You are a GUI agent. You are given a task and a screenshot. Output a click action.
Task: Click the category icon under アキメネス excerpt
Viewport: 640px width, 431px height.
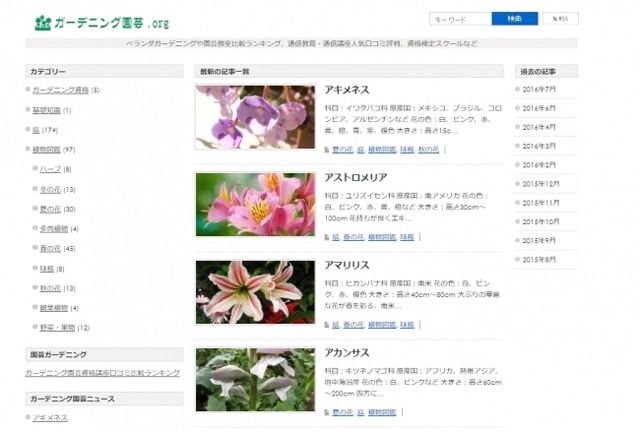[x=327, y=150]
